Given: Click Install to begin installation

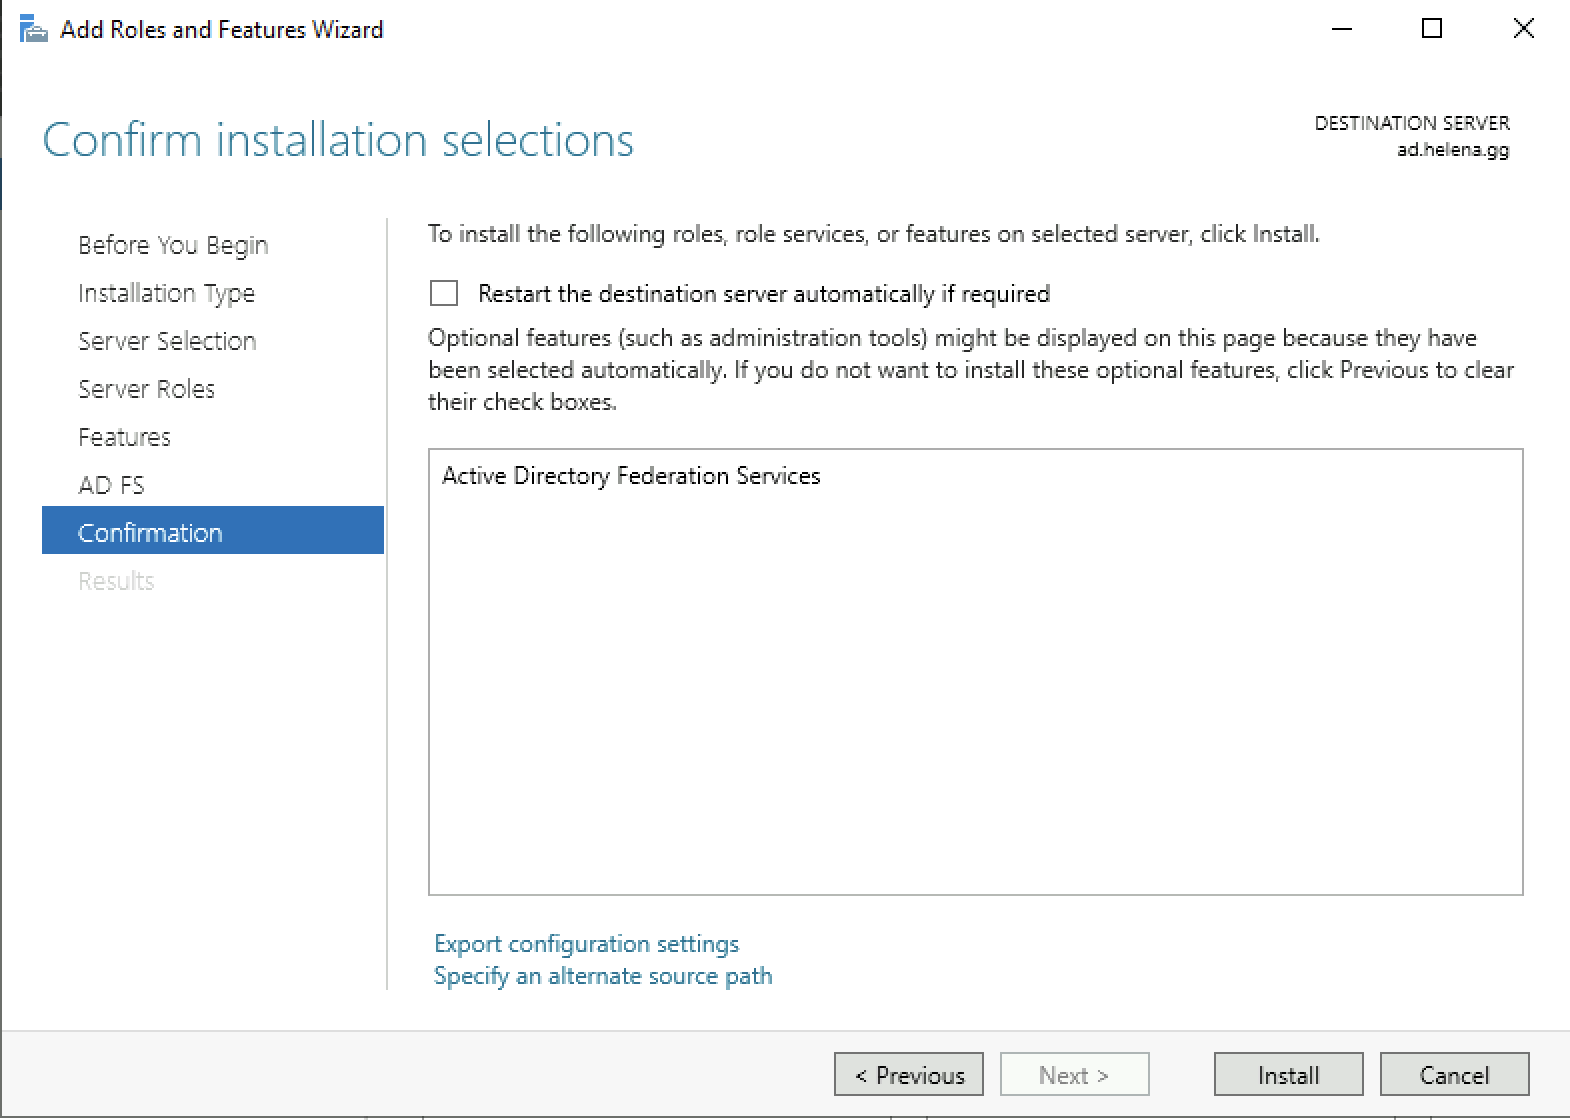Looking at the screenshot, I should (x=1288, y=1075).
